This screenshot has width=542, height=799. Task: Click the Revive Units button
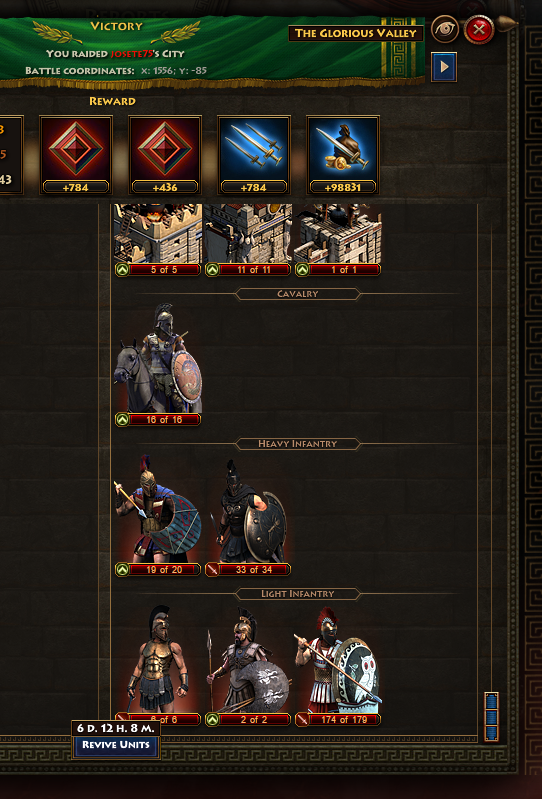pos(116,744)
